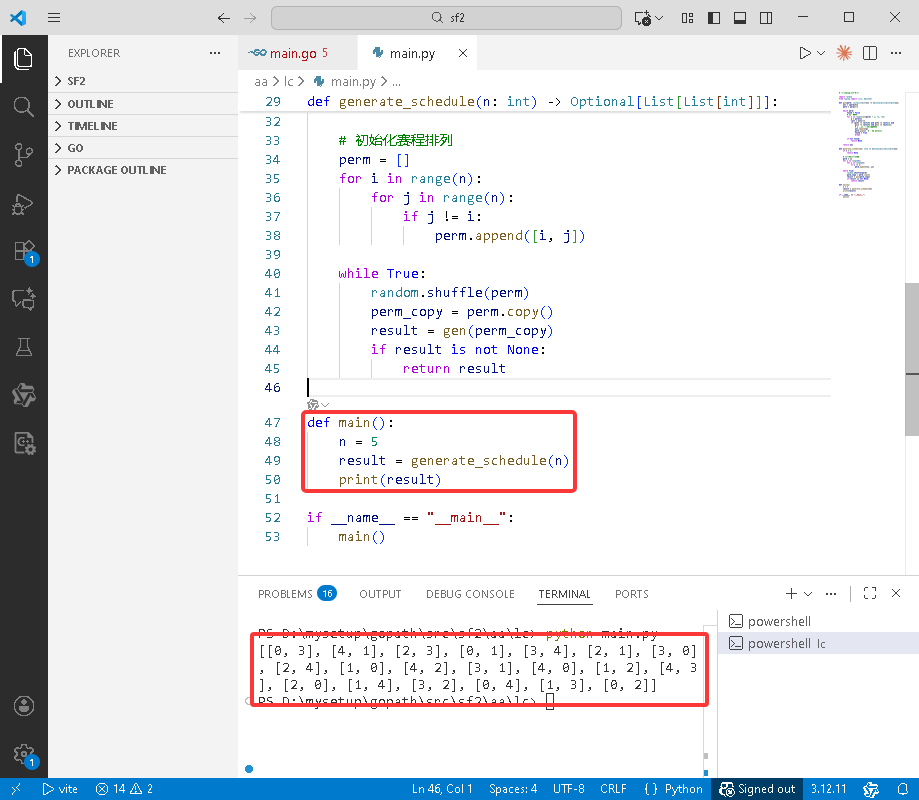
Task: Click the vite run task in status bar
Action: click(x=60, y=789)
